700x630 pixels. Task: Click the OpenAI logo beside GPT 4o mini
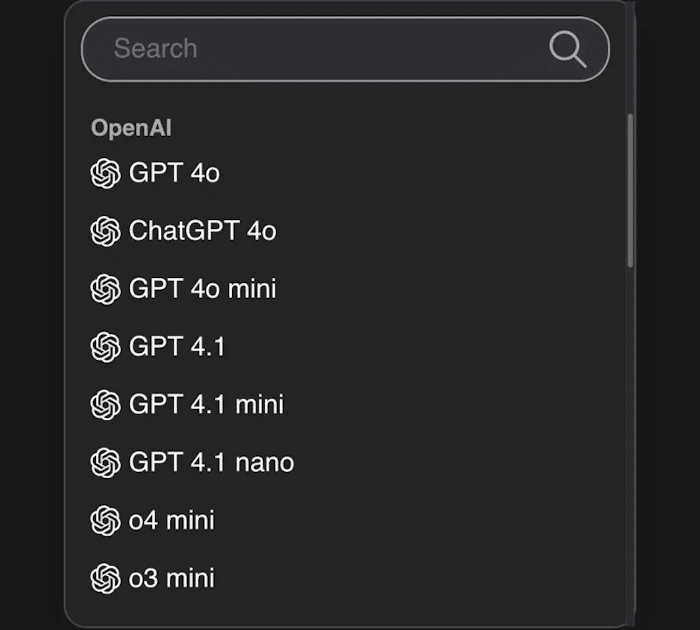pos(105,289)
